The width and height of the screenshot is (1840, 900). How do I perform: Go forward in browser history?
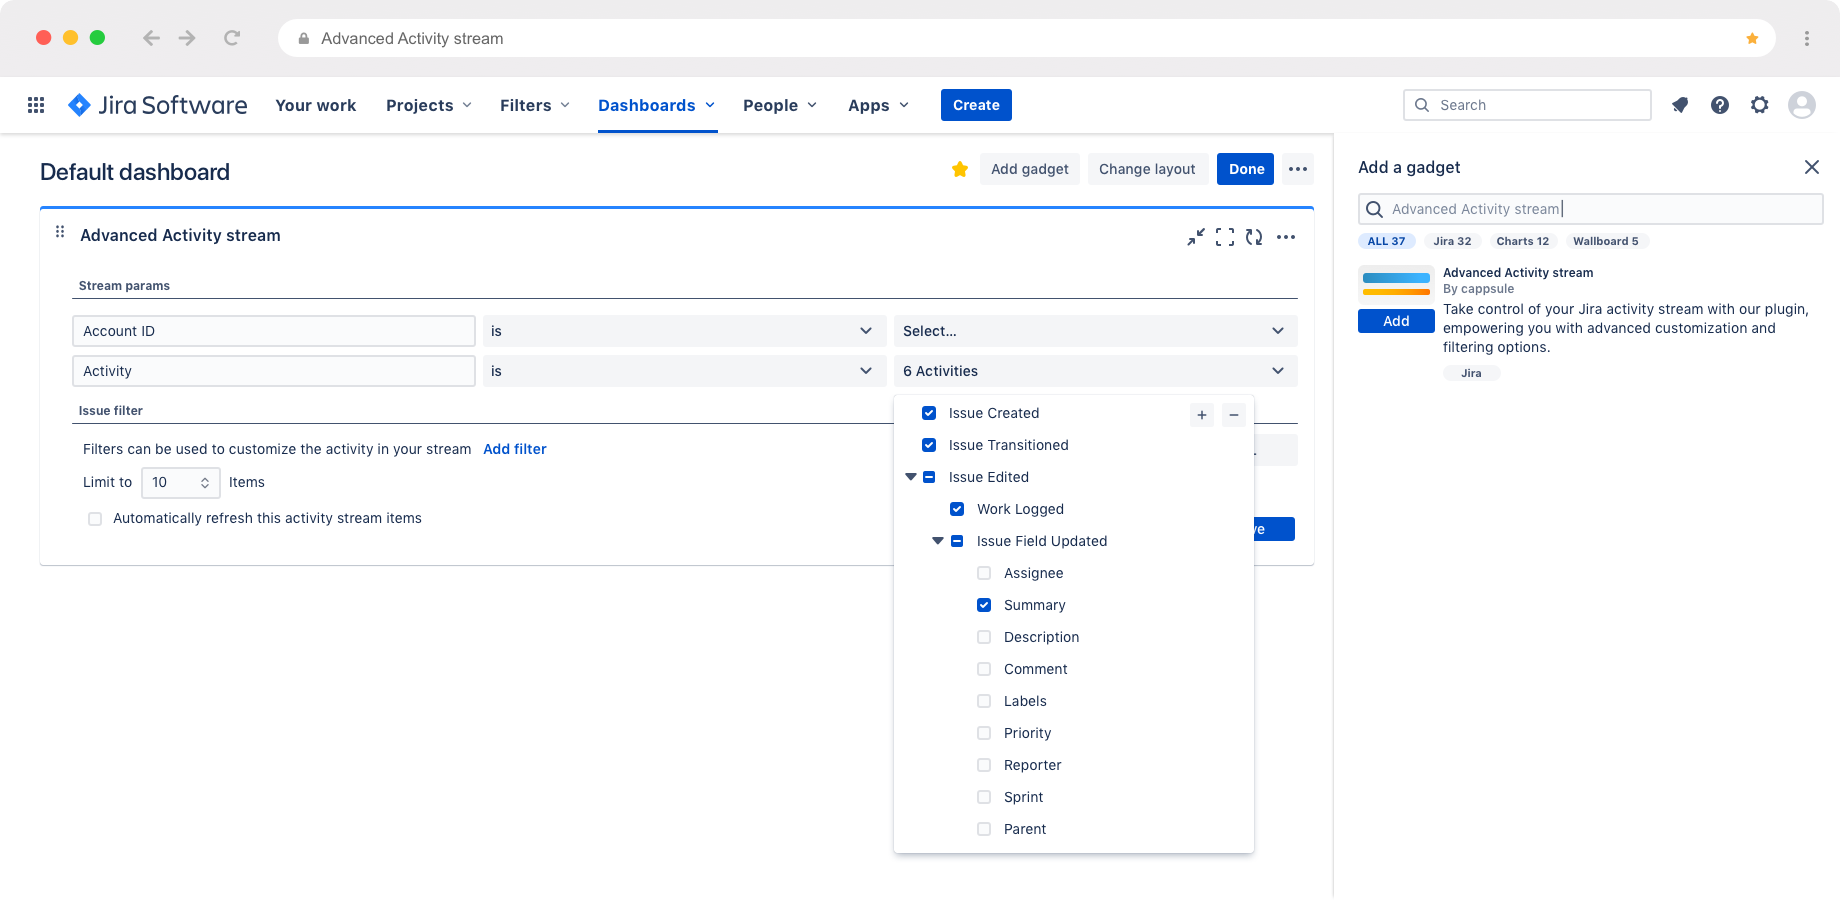[187, 38]
